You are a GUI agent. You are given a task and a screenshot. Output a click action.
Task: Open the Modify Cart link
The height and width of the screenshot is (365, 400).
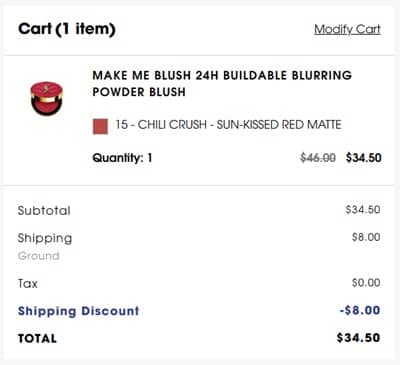[347, 29]
